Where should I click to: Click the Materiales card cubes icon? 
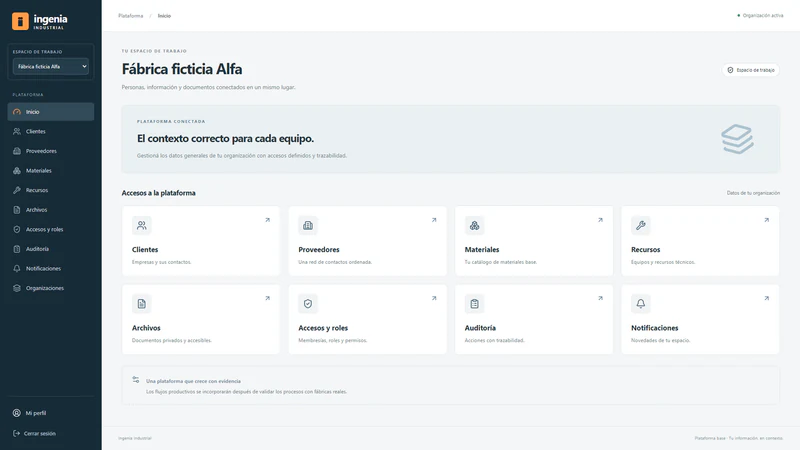tap(474, 225)
